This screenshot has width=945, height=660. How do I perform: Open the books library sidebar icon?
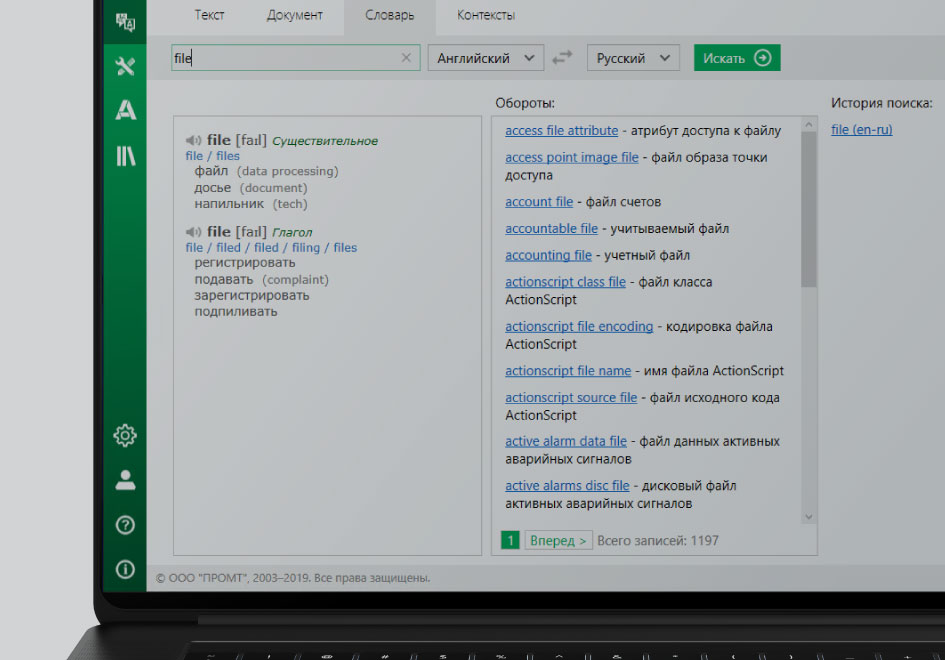tap(125, 156)
